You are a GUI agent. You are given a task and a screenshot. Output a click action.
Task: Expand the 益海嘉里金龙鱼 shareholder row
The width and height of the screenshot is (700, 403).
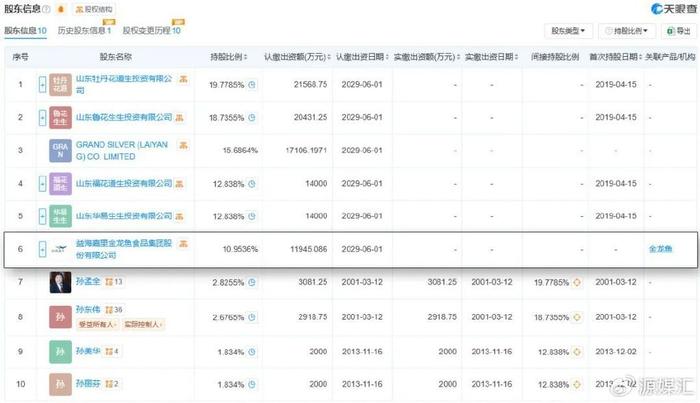click(x=42, y=249)
